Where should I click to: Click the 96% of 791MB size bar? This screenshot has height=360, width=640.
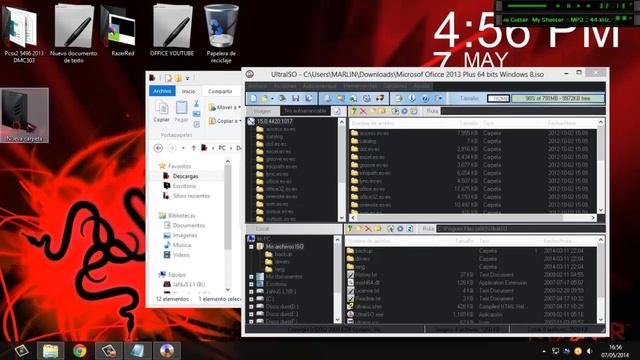click(557, 98)
